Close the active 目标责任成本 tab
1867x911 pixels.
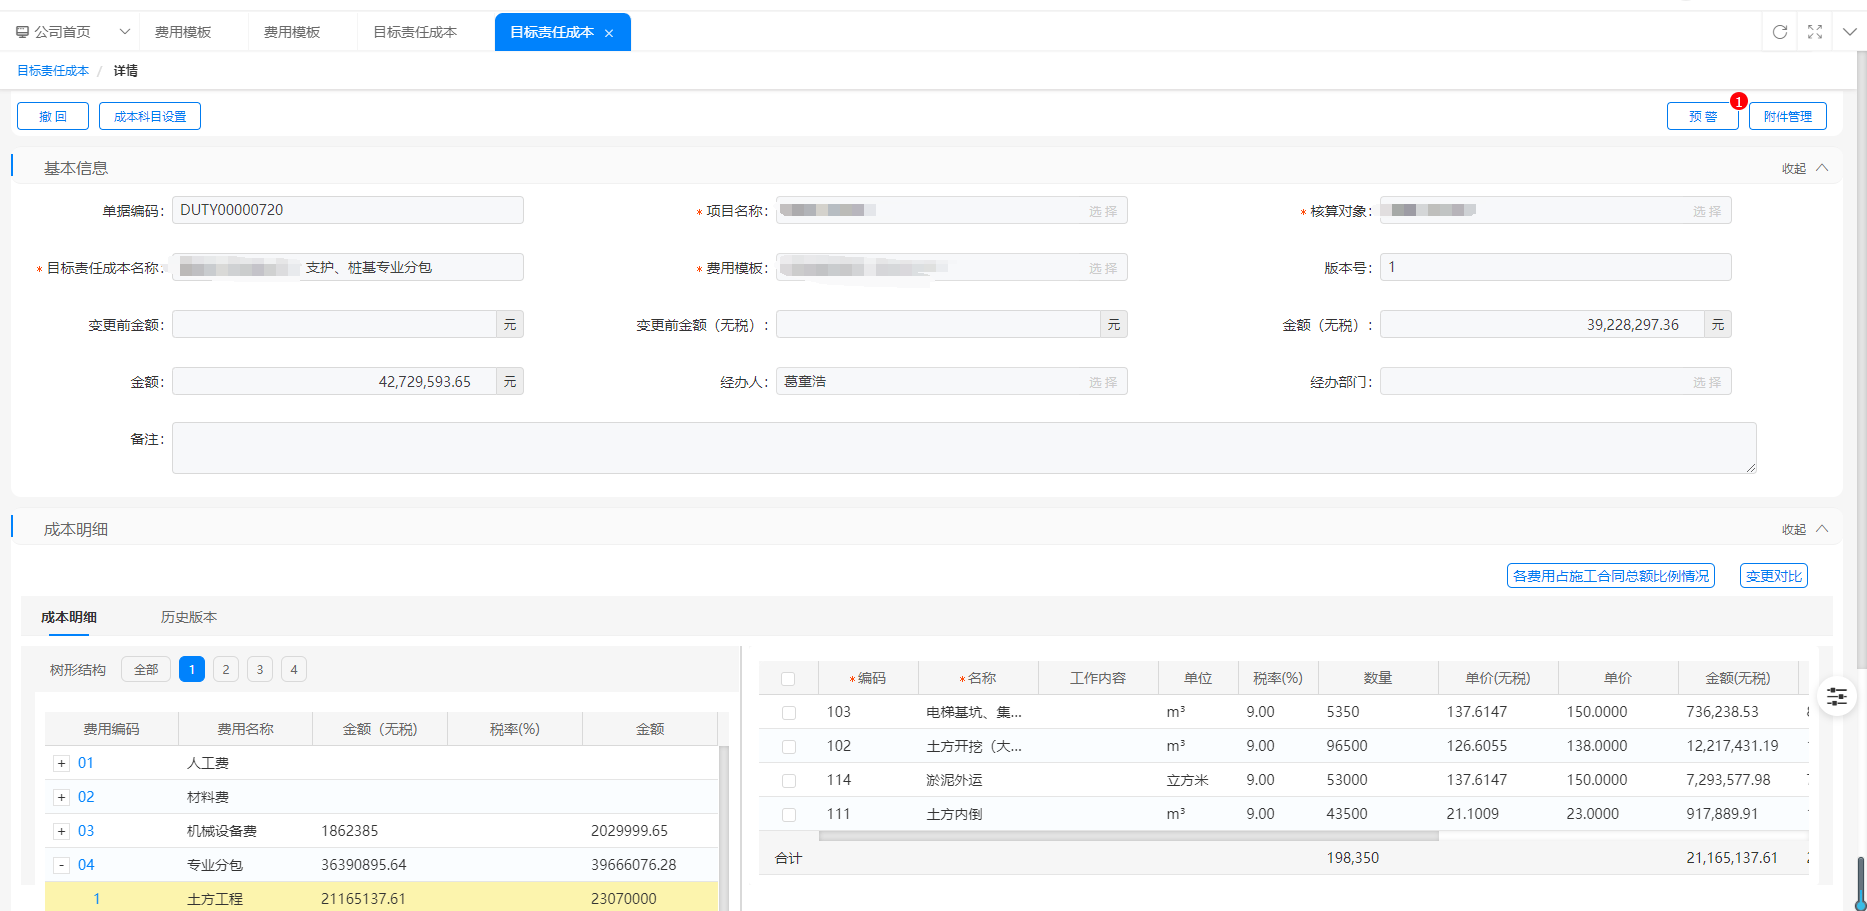(609, 33)
